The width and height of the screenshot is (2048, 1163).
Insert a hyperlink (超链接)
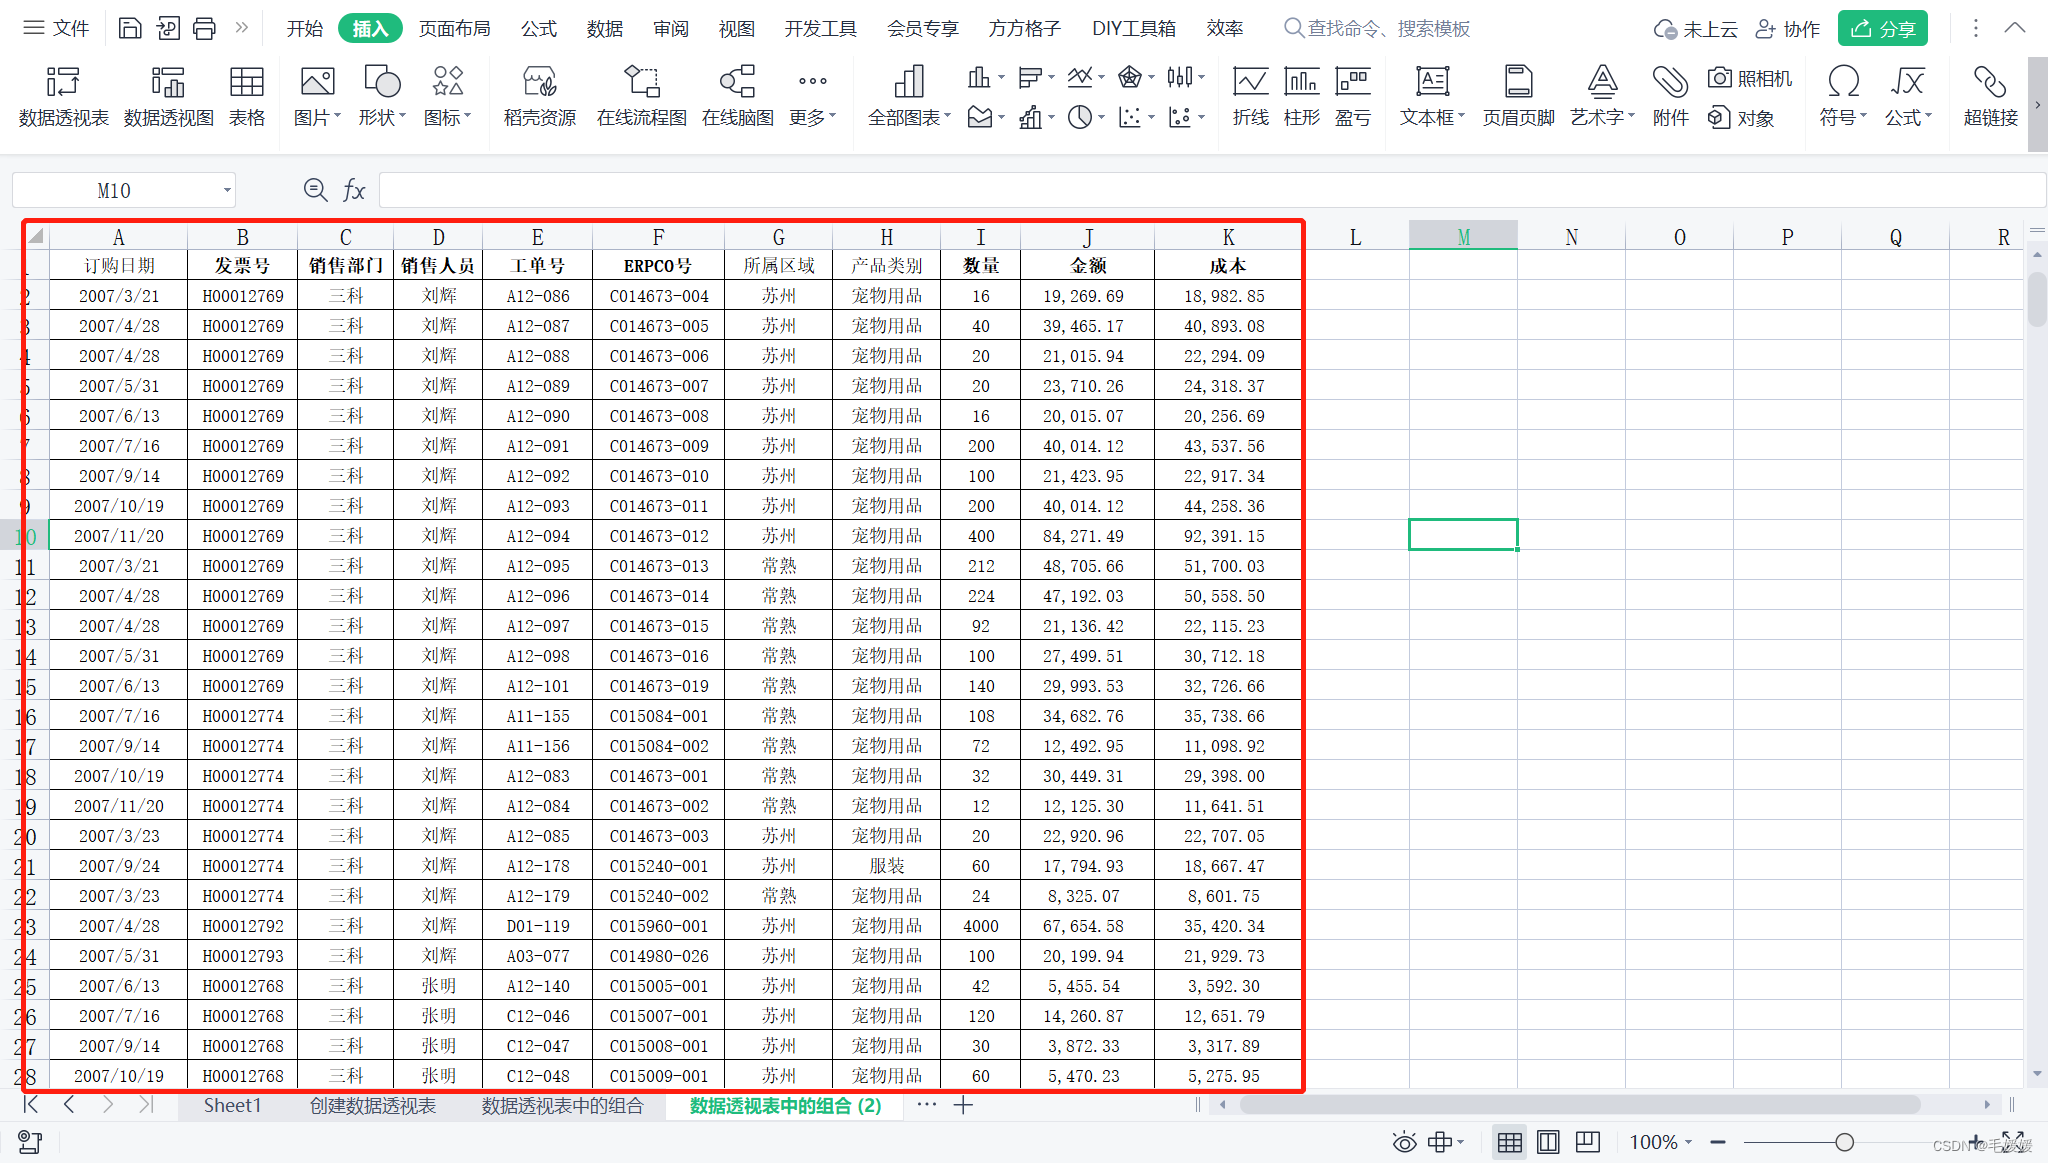1990,97
